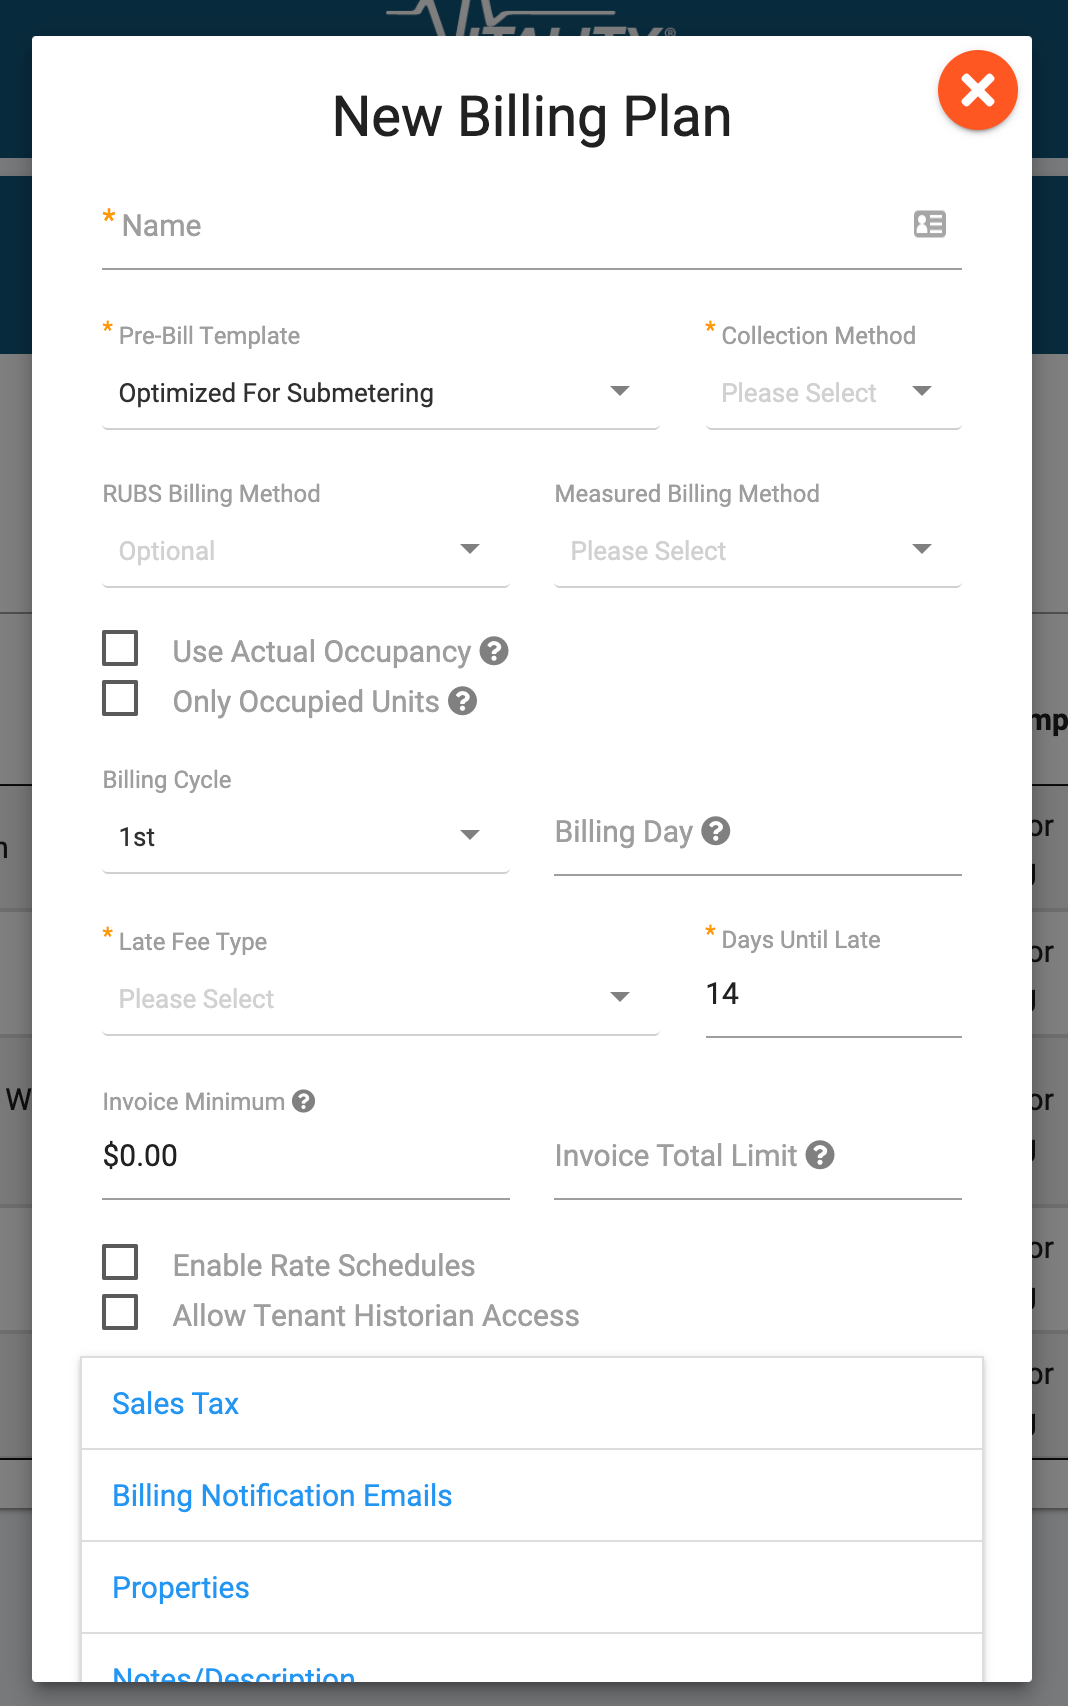Viewport: 1068px width, 1706px height.
Task: Click the orange close icon on the dialog
Action: [977, 90]
